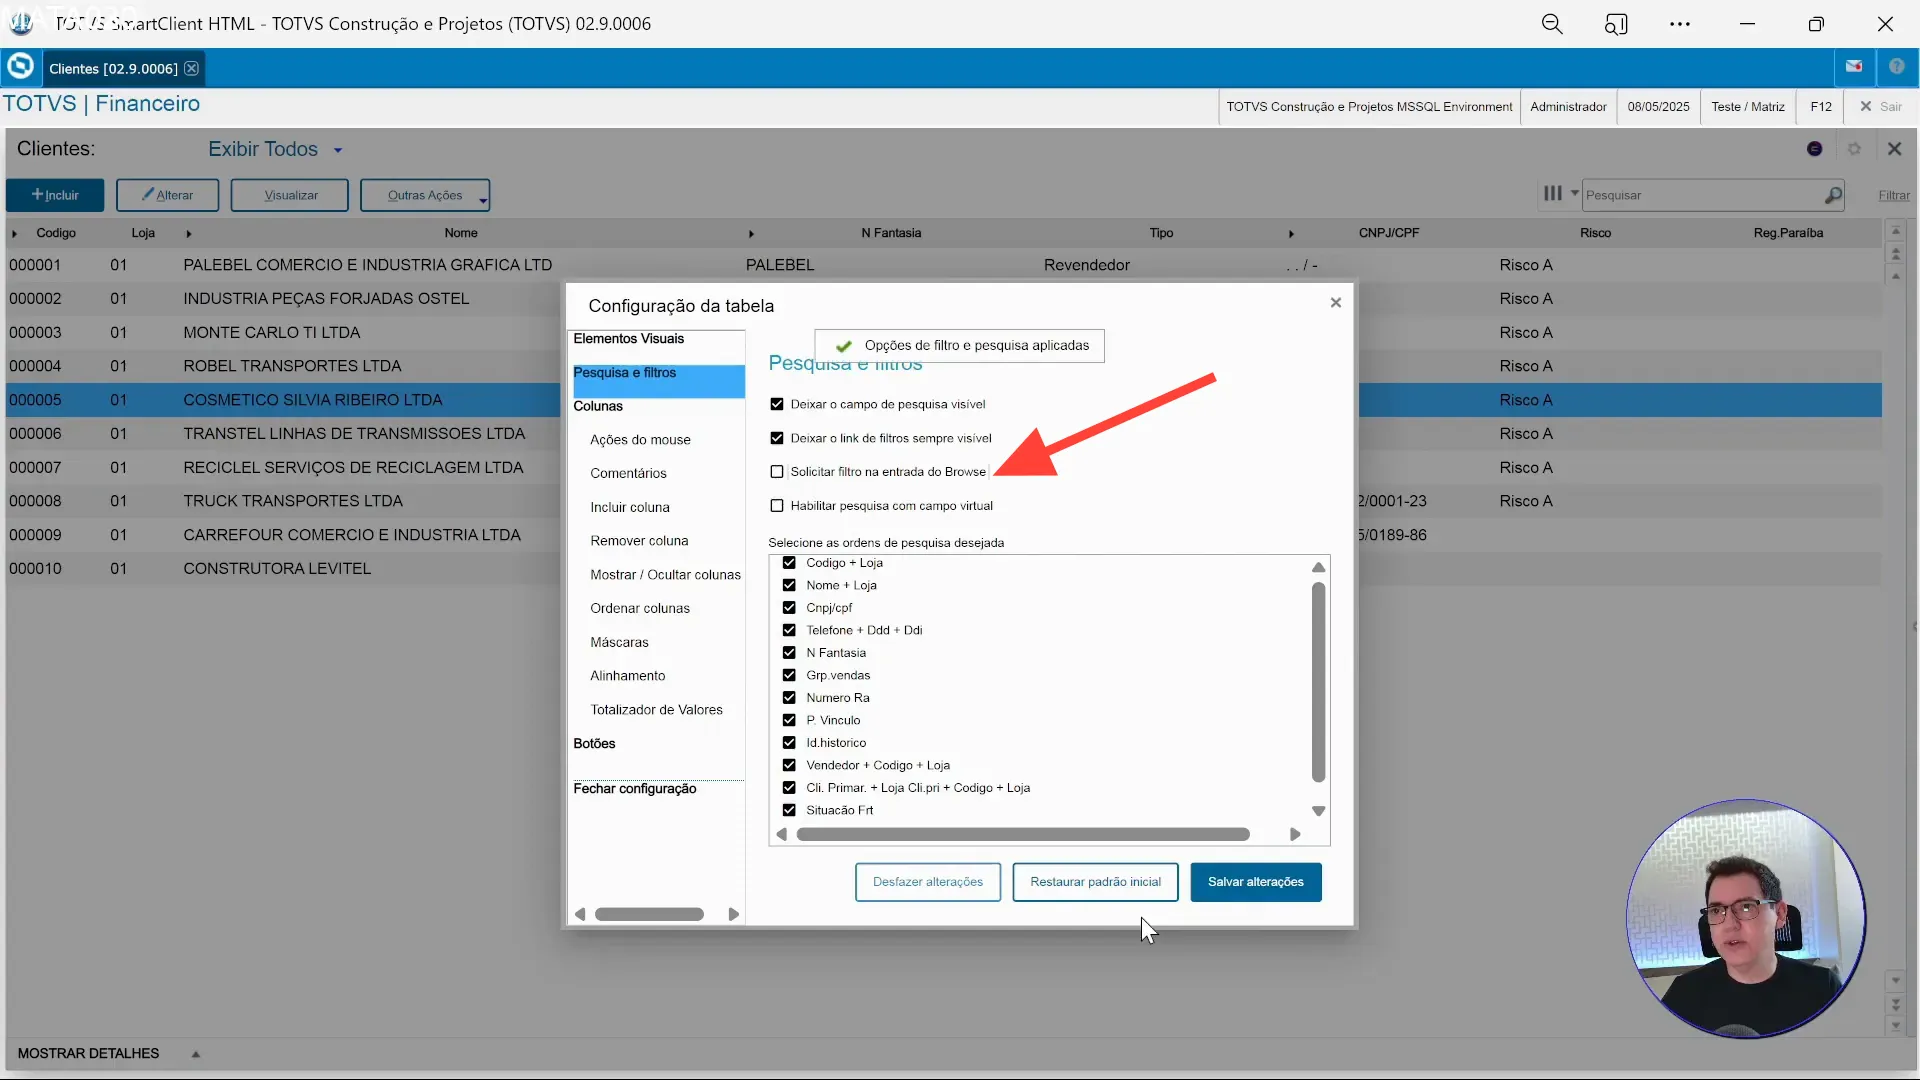The image size is (1920, 1080).
Task: Click Restaurar padrão inicial button
Action: click(x=1095, y=882)
